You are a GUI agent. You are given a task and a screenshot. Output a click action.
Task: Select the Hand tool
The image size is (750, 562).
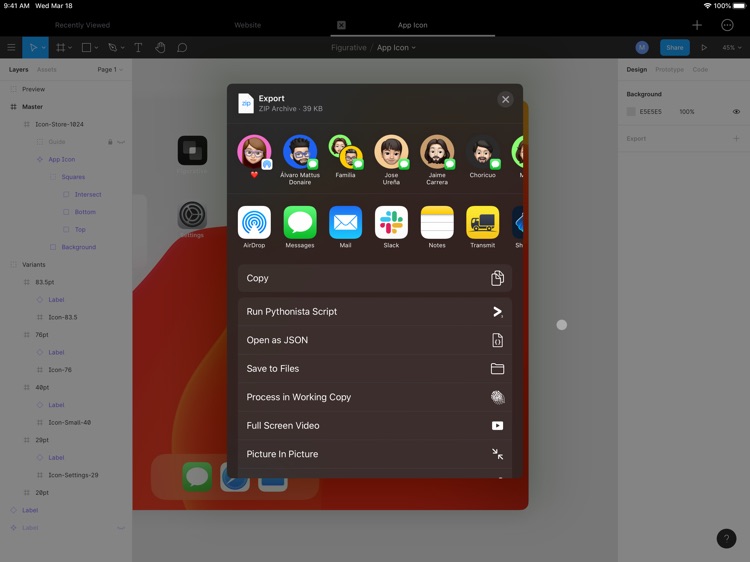point(160,47)
